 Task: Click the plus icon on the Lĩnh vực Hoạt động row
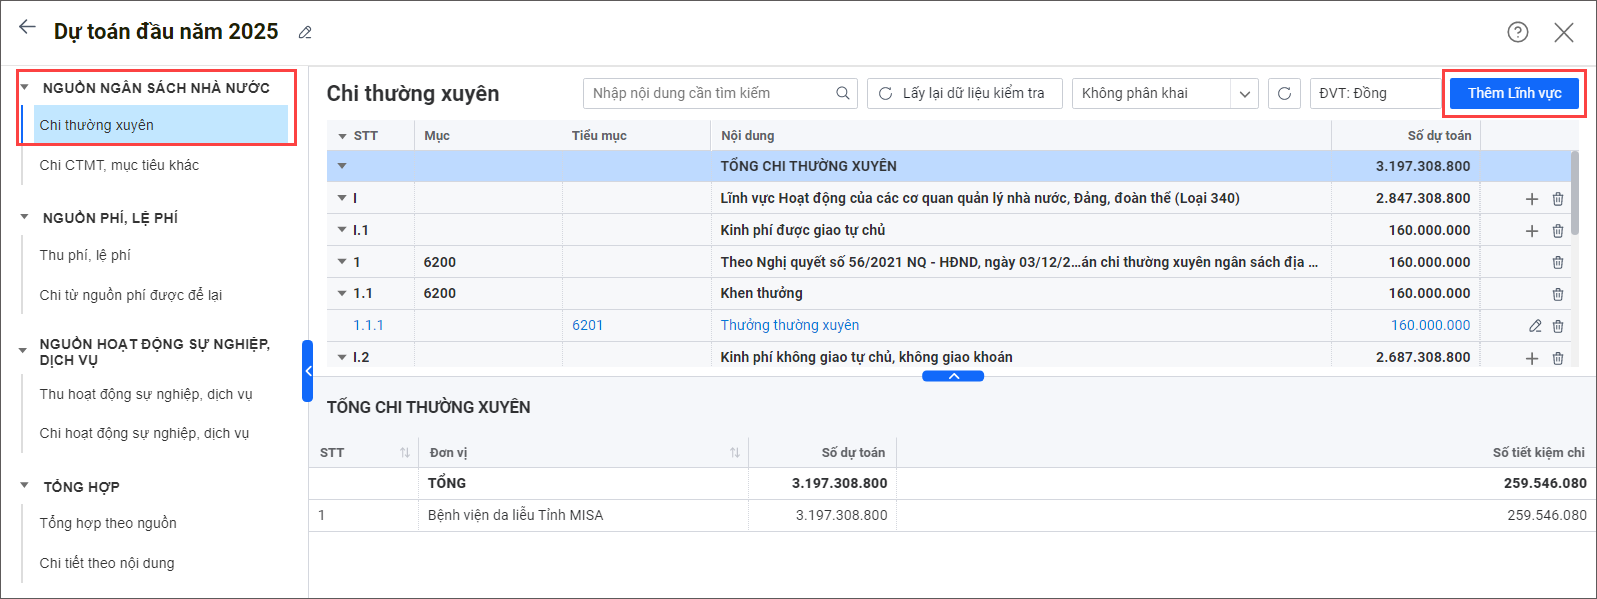(1531, 199)
